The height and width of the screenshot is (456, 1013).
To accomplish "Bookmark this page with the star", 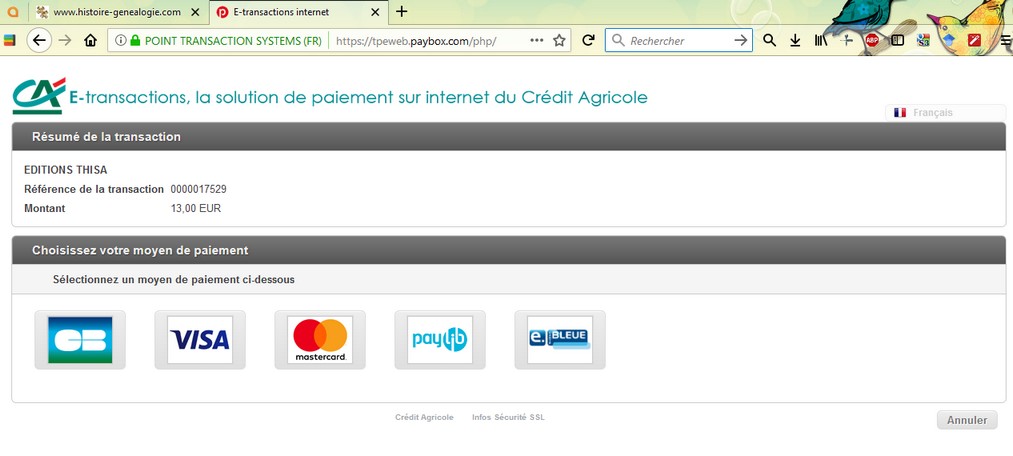I will (559, 40).
